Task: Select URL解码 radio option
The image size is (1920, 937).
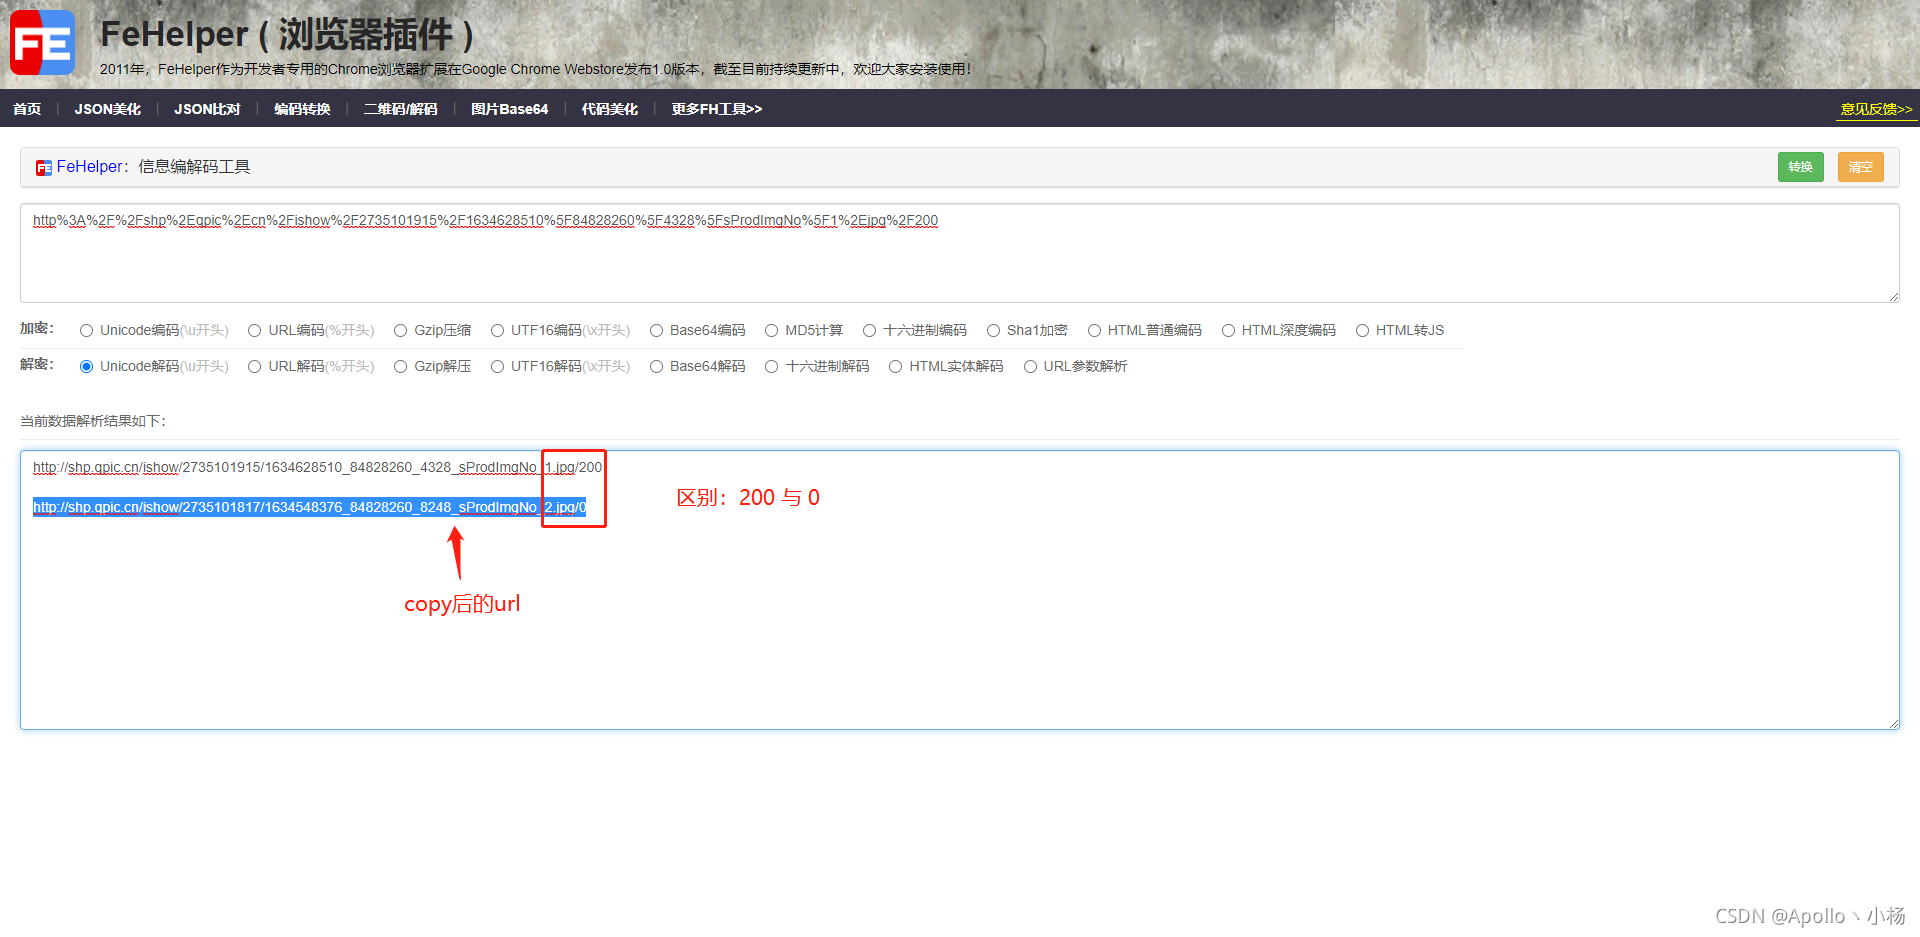Action: coord(255,367)
